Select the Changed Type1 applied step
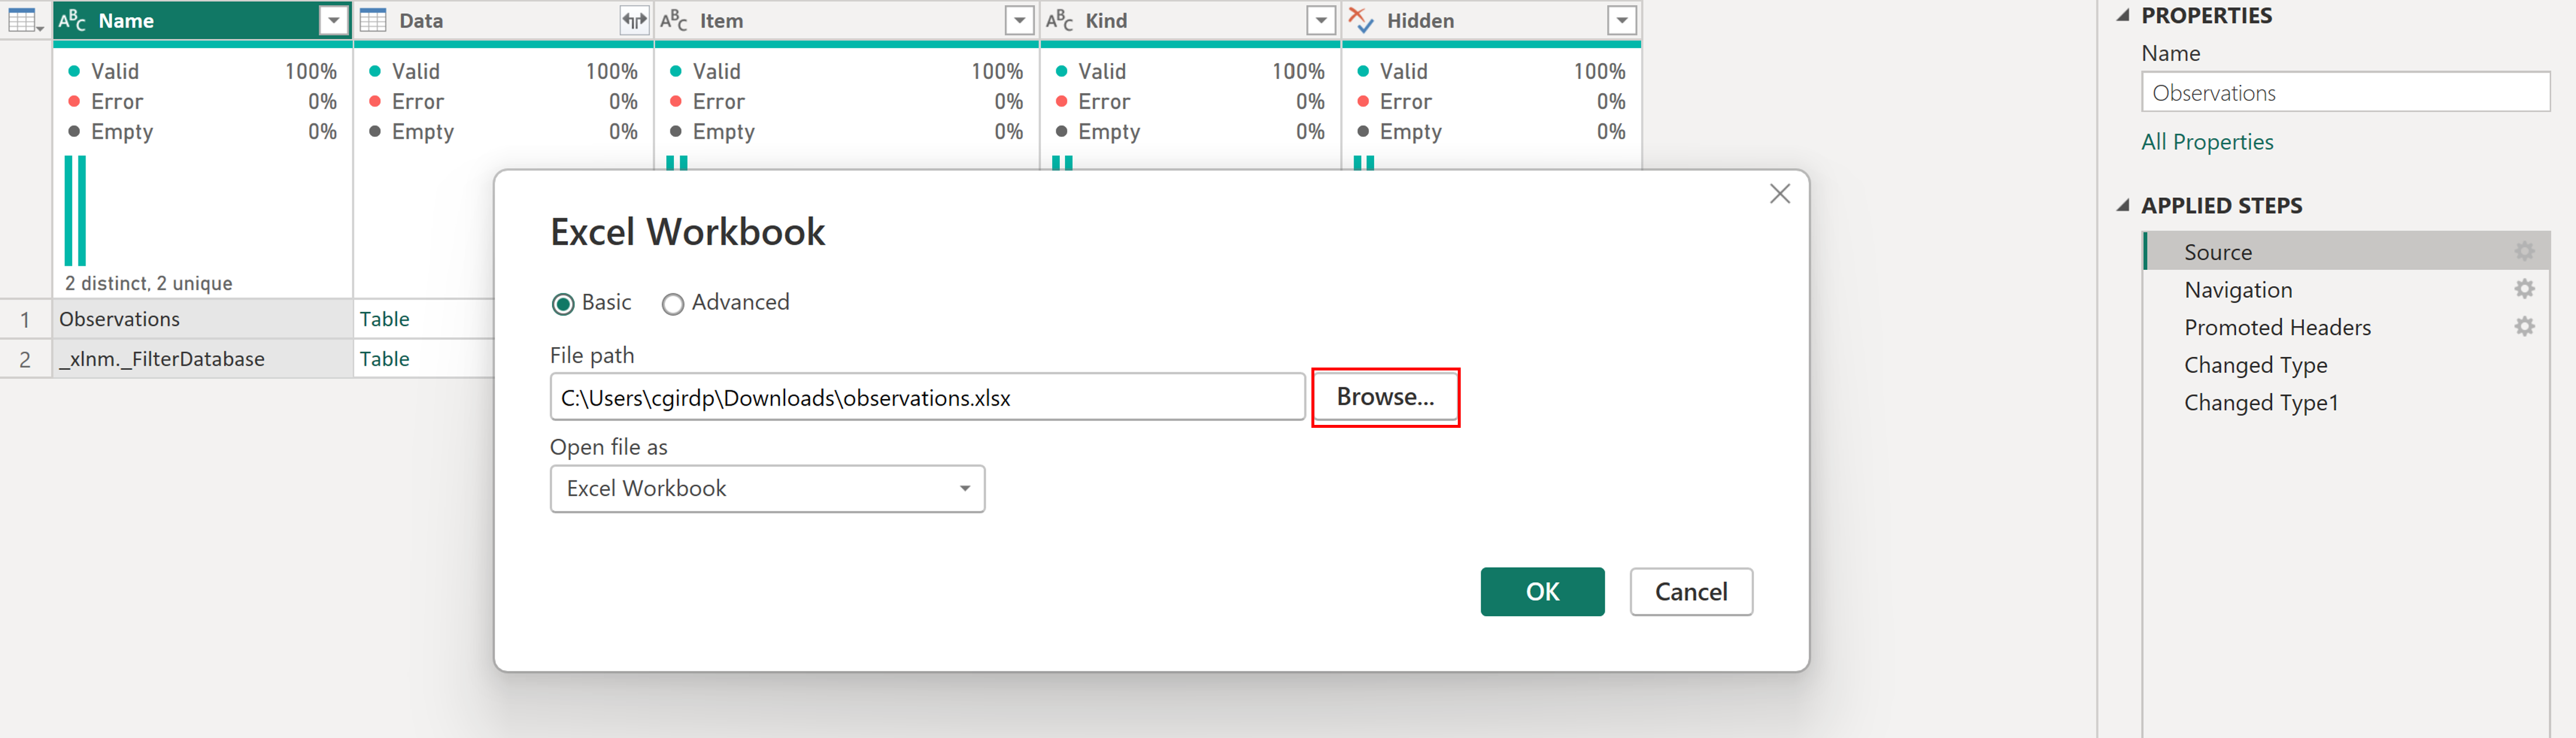The height and width of the screenshot is (738, 2576). tap(2260, 403)
